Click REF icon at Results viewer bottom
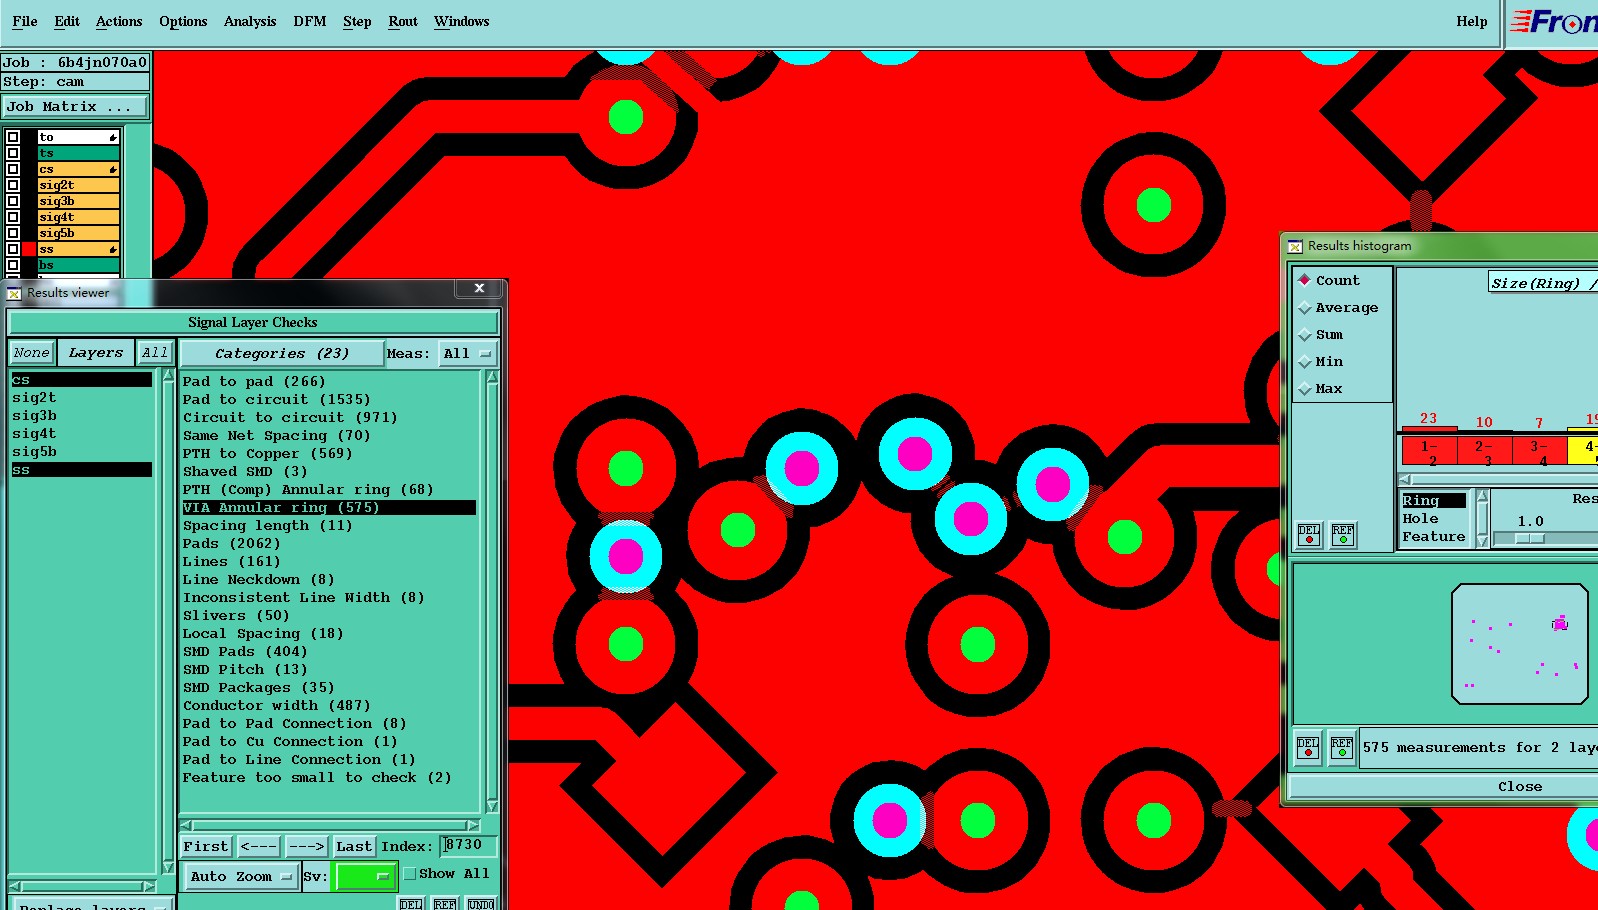The image size is (1598, 910). click(x=445, y=904)
